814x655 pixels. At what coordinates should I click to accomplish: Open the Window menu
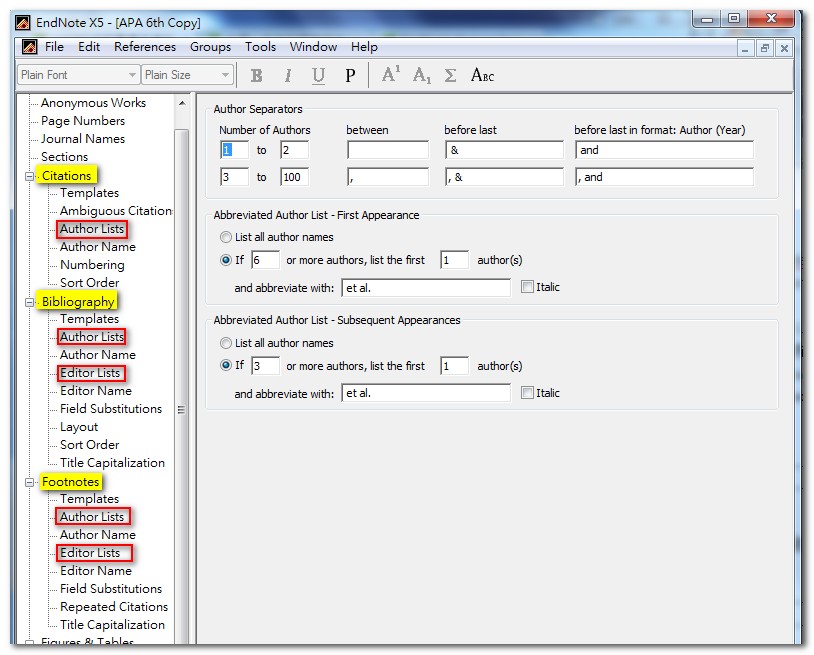coord(313,47)
